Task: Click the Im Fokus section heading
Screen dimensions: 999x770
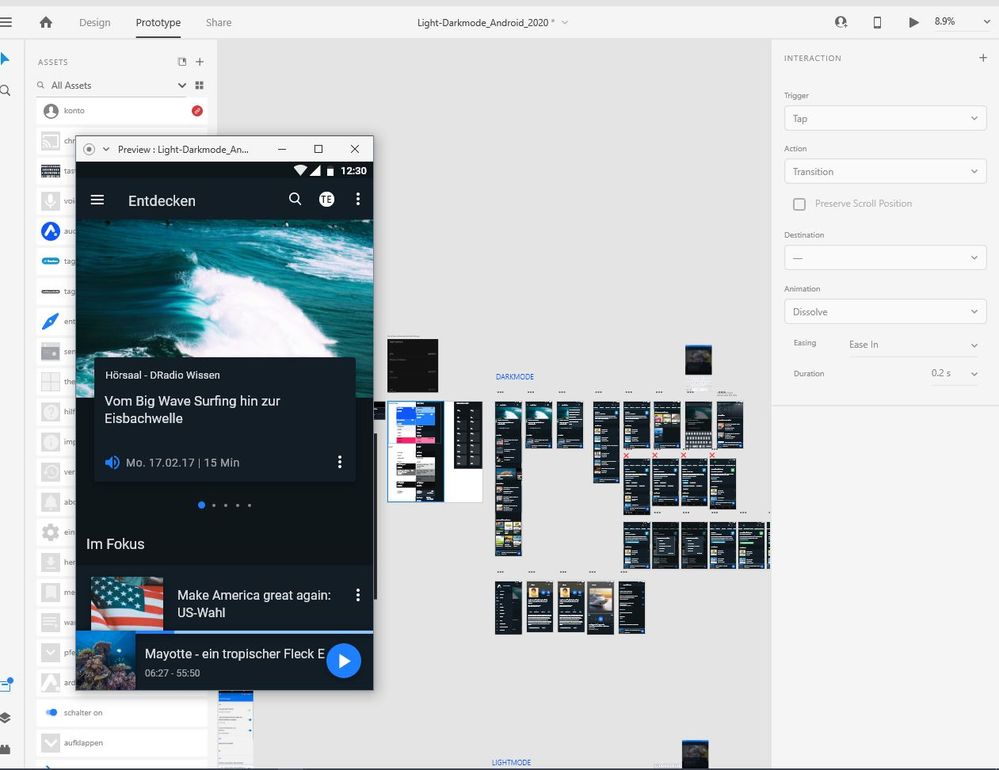Action: pyautogui.click(x=115, y=544)
